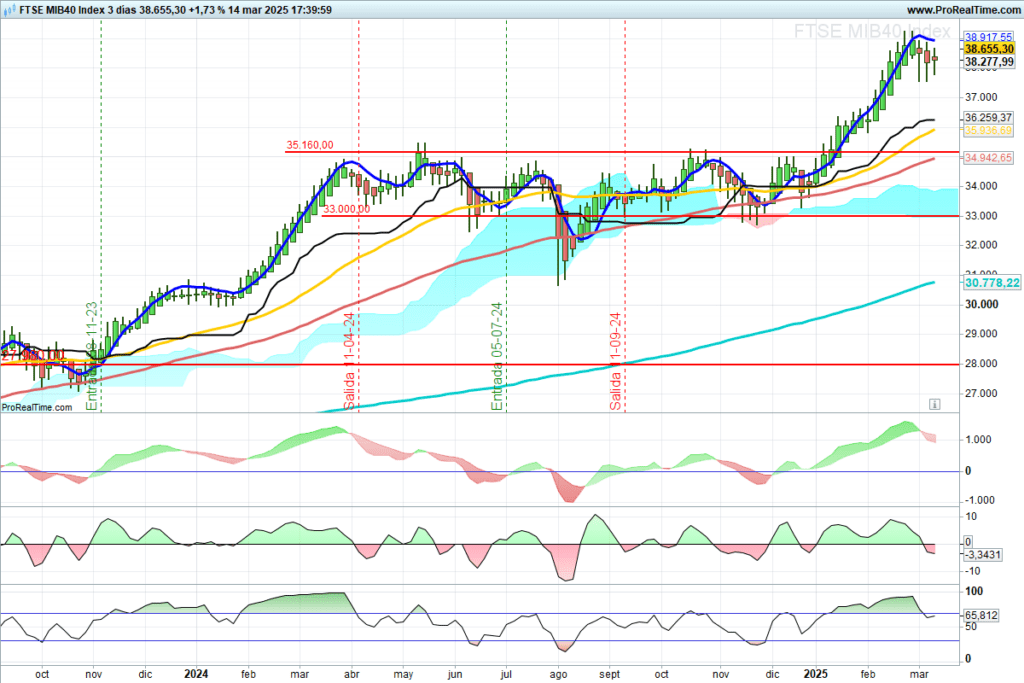Open the www.ProRealTime.com link in header
The image size is (1024, 683).
(964, 10)
